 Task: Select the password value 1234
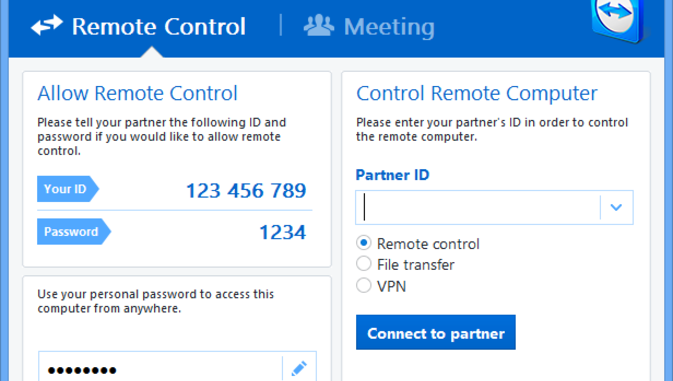tap(282, 233)
